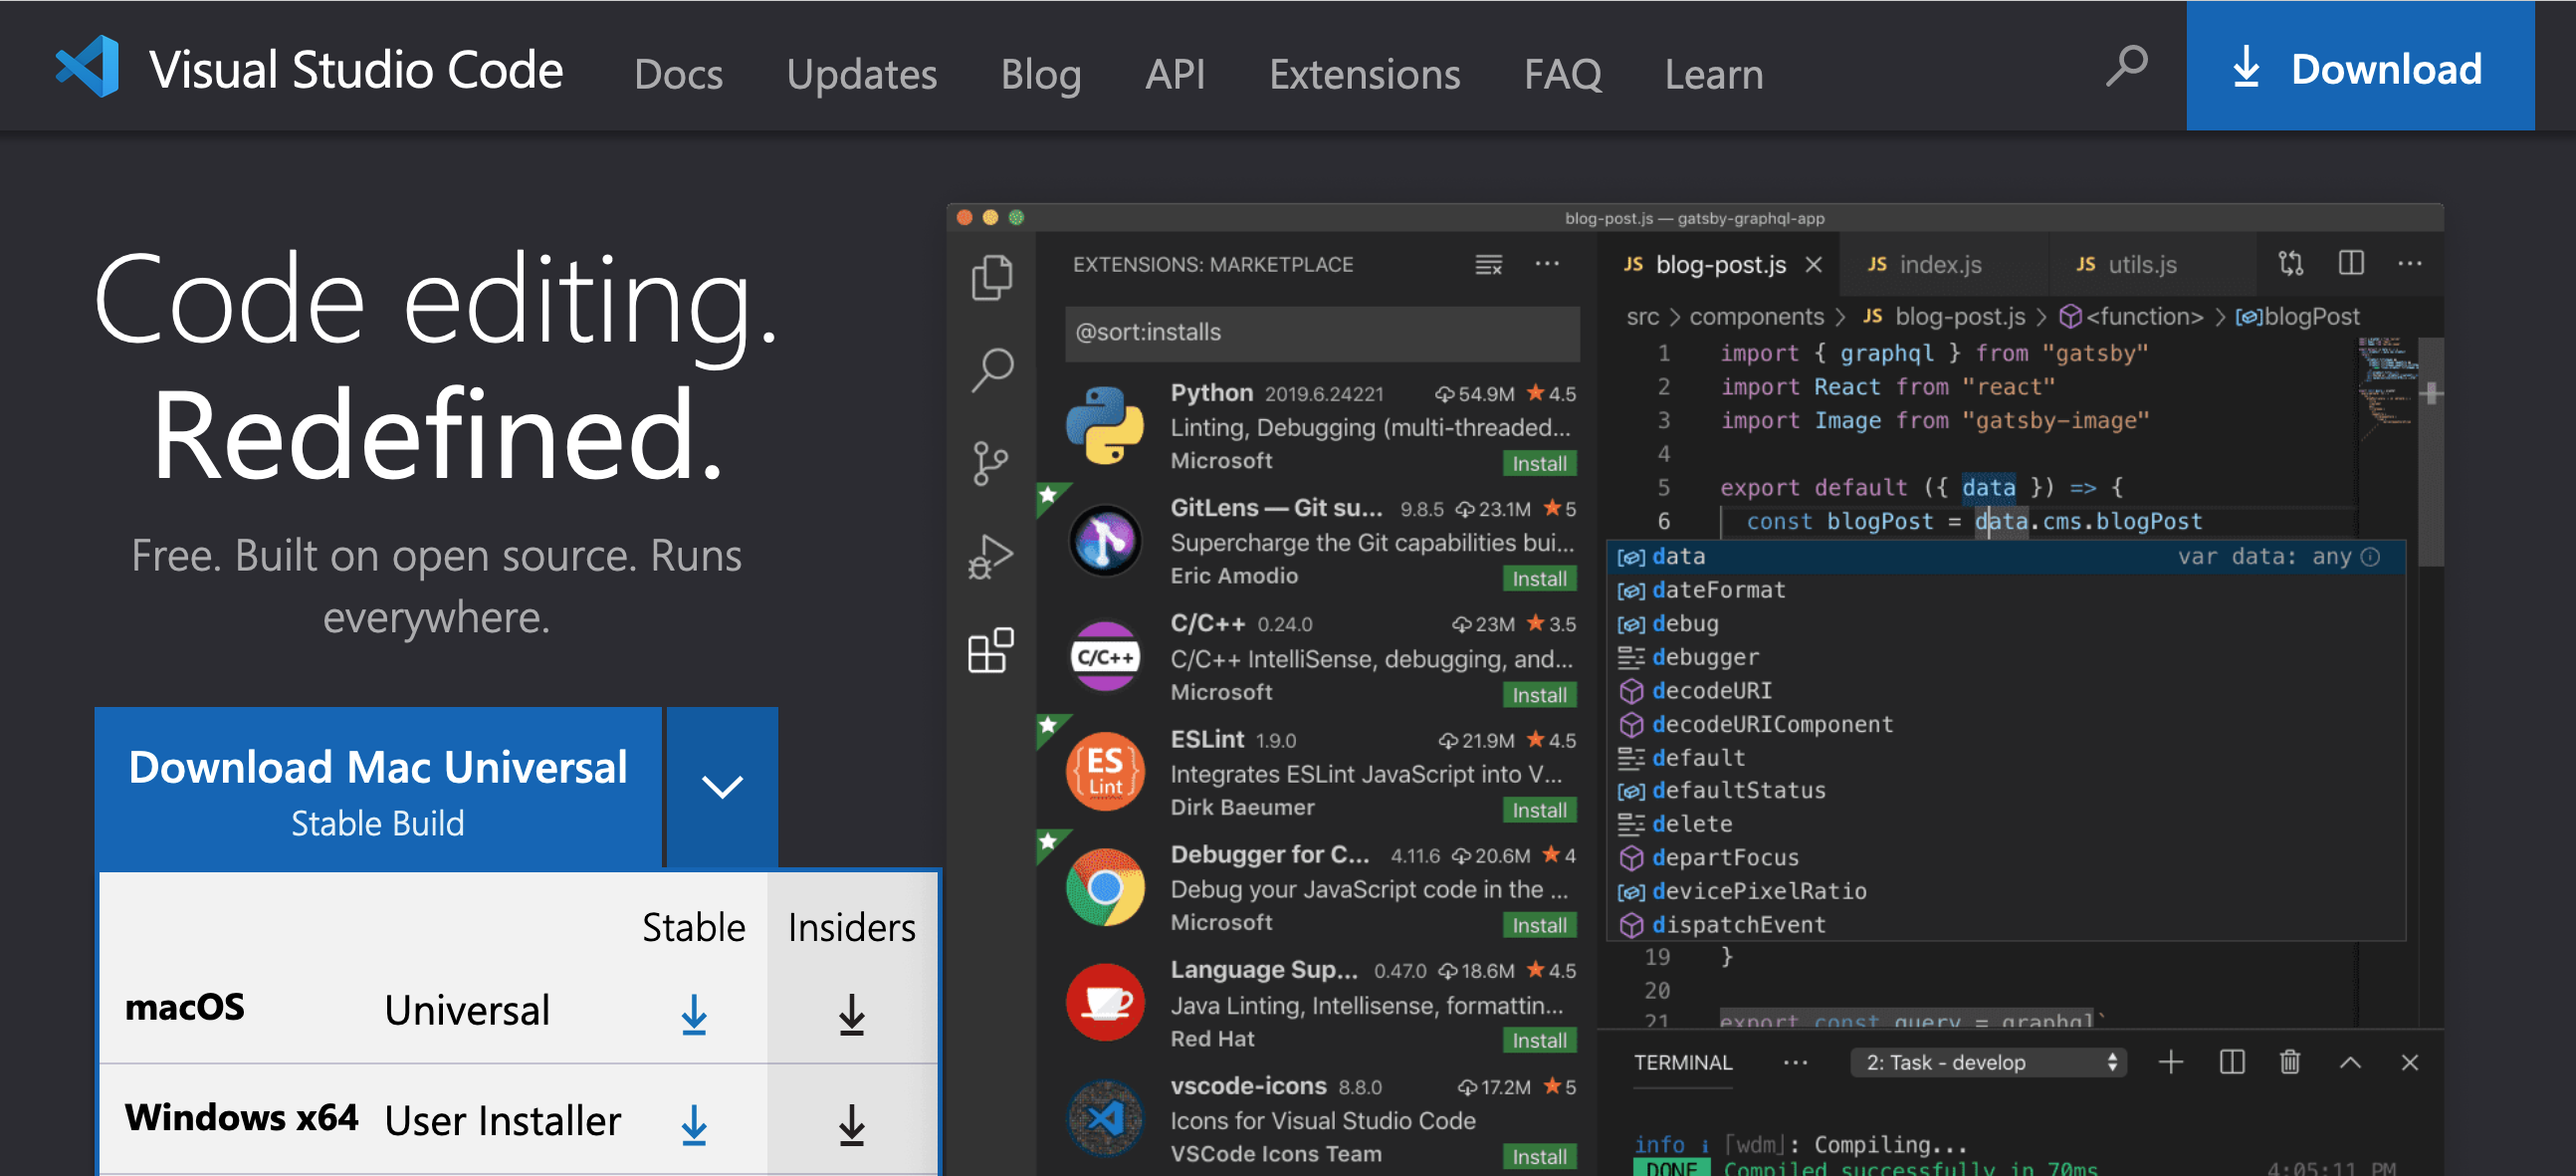Download Windows x64 User Installer Insiders arrow
The image size is (2576, 1176).
click(x=852, y=1125)
